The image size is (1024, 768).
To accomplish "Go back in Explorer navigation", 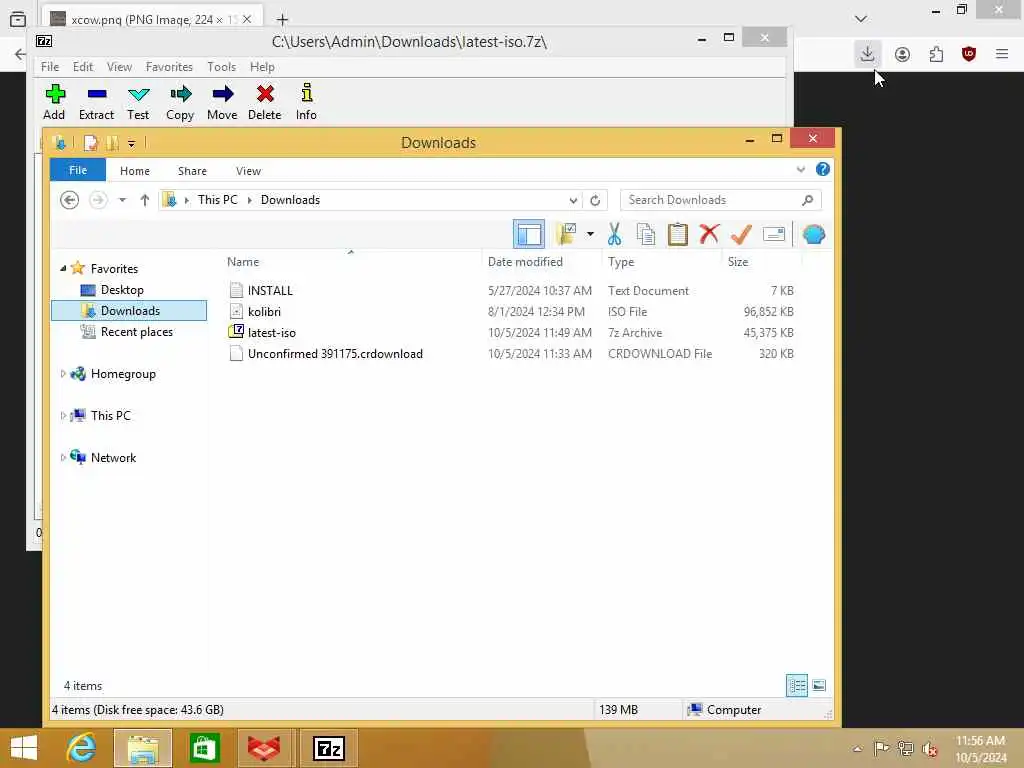I will point(69,200).
